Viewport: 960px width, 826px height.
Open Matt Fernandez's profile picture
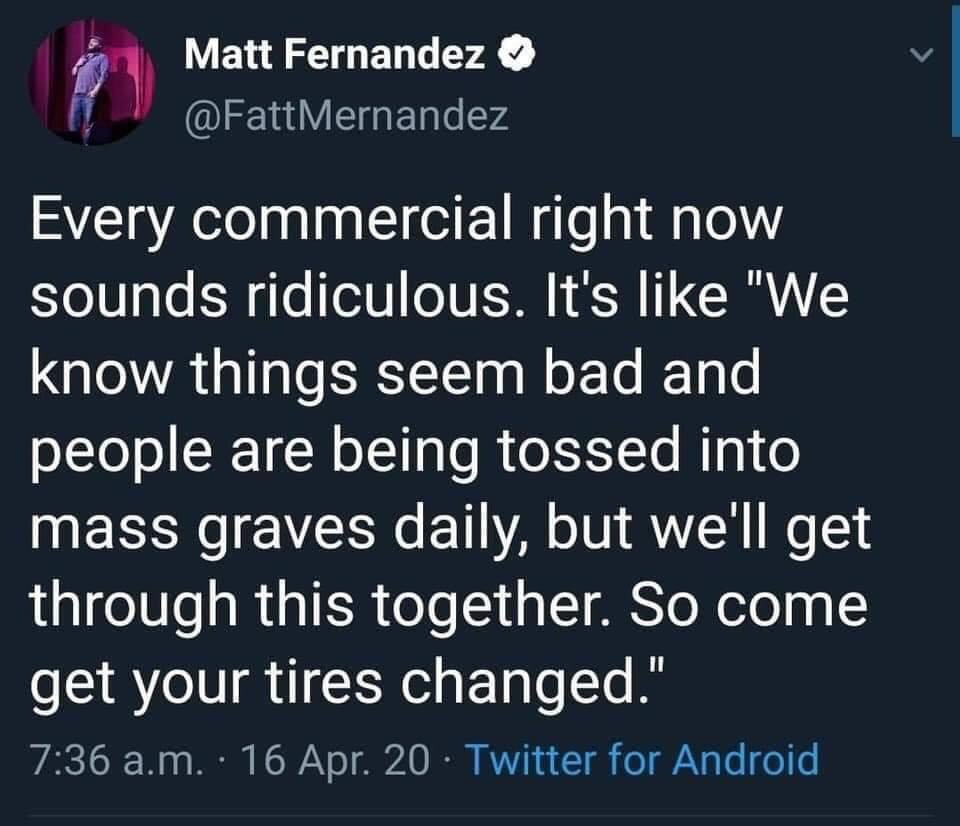pyautogui.click(x=91, y=83)
